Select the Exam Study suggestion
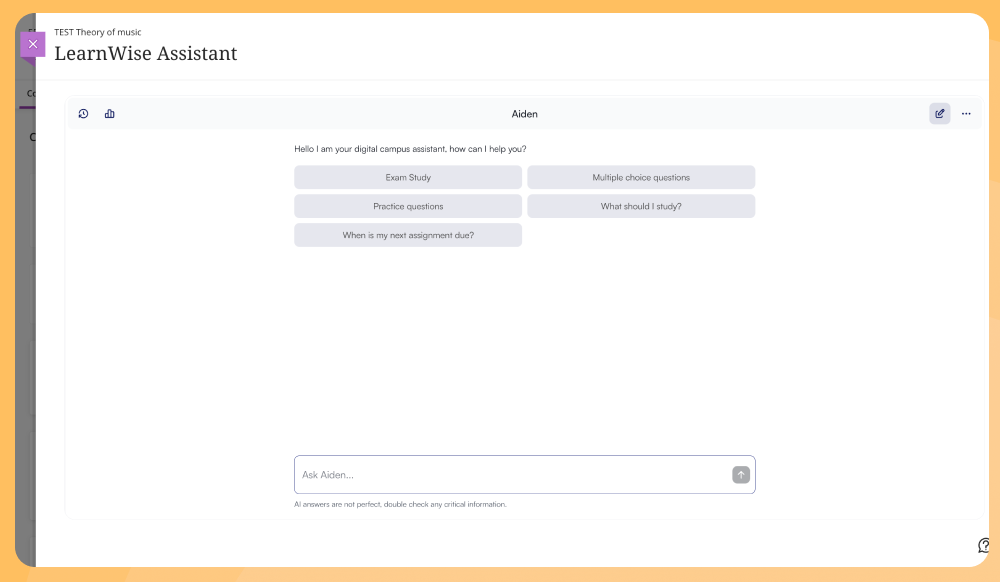 click(x=408, y=178)
